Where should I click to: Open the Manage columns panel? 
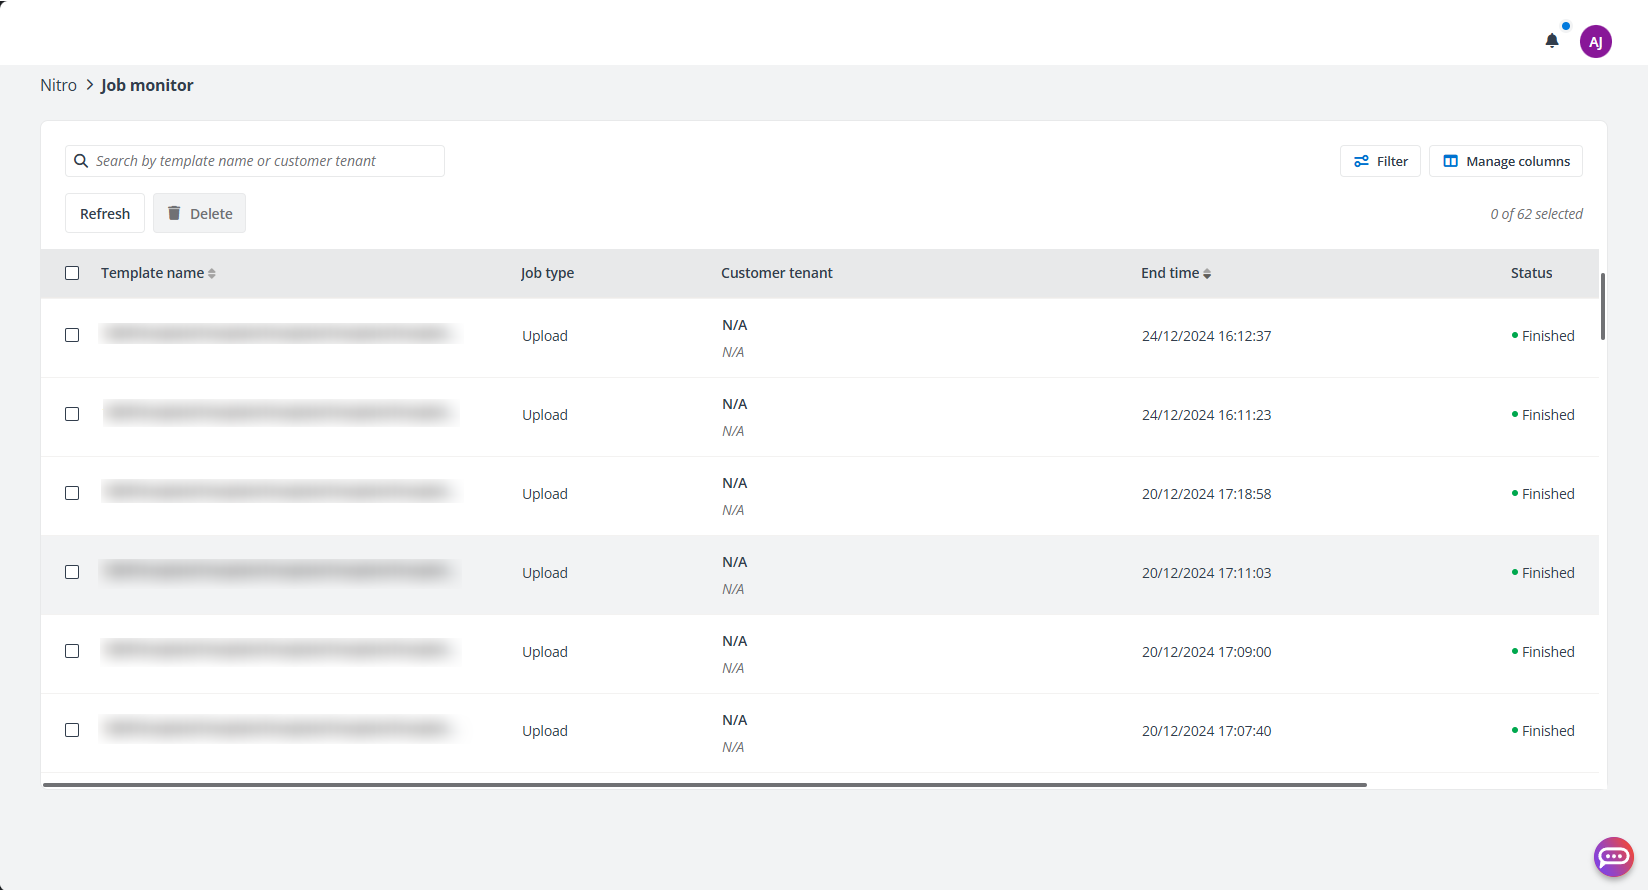click(1517, 161)
